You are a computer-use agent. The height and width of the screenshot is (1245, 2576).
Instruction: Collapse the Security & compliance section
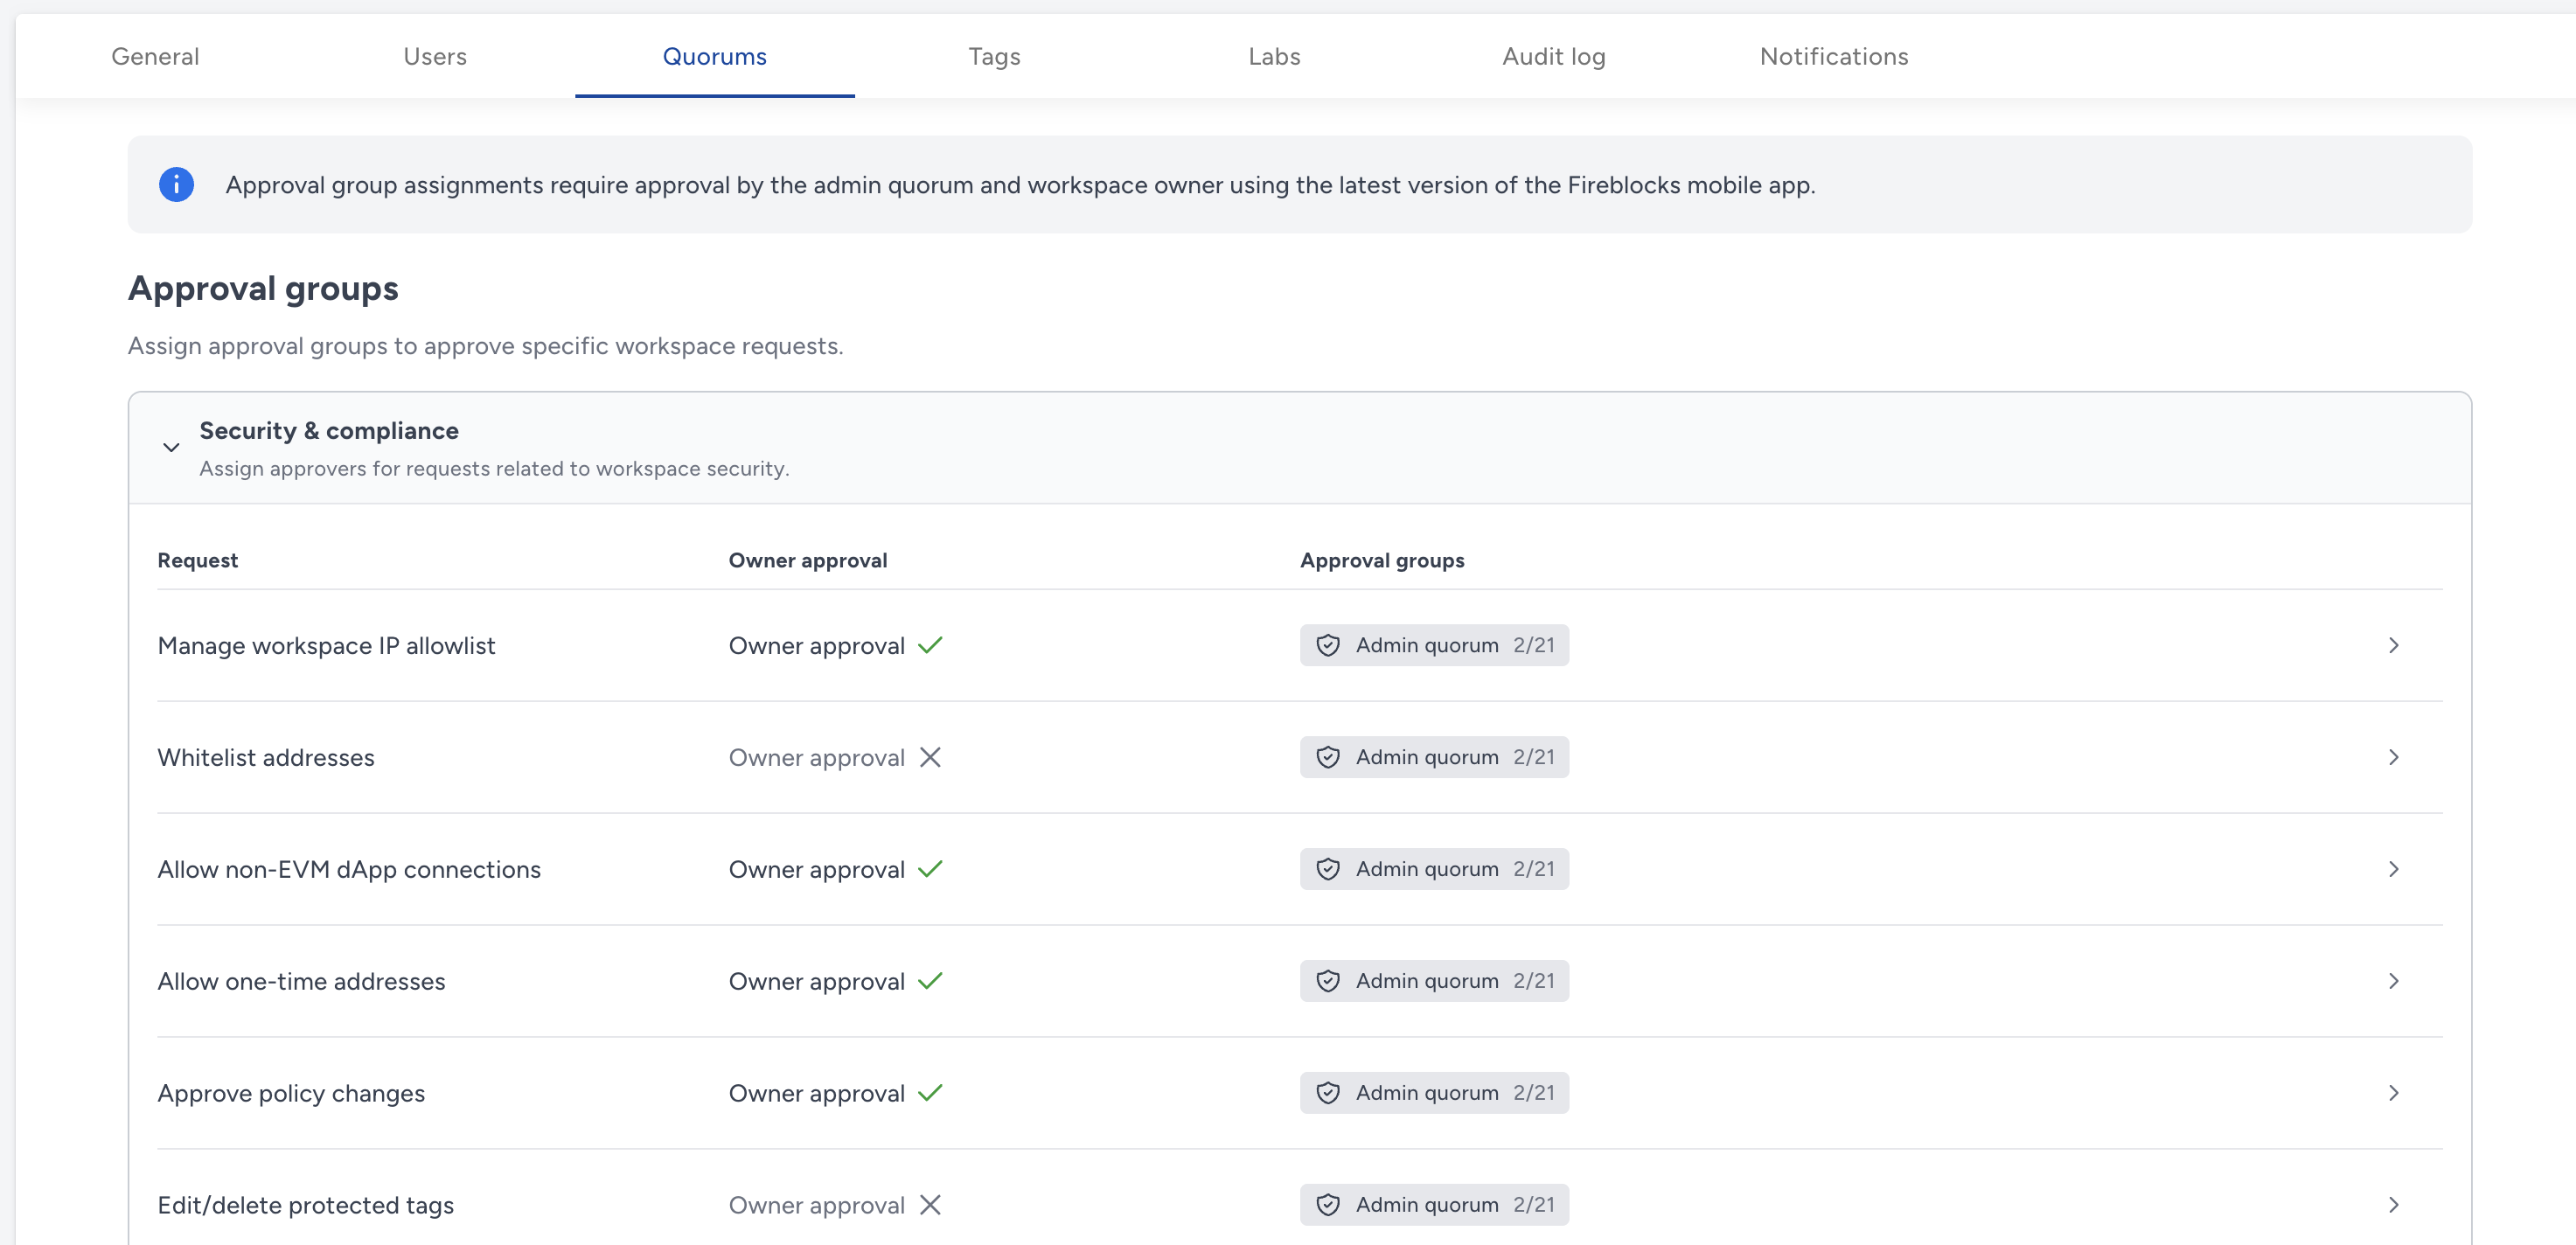click(x=171, y=448)
